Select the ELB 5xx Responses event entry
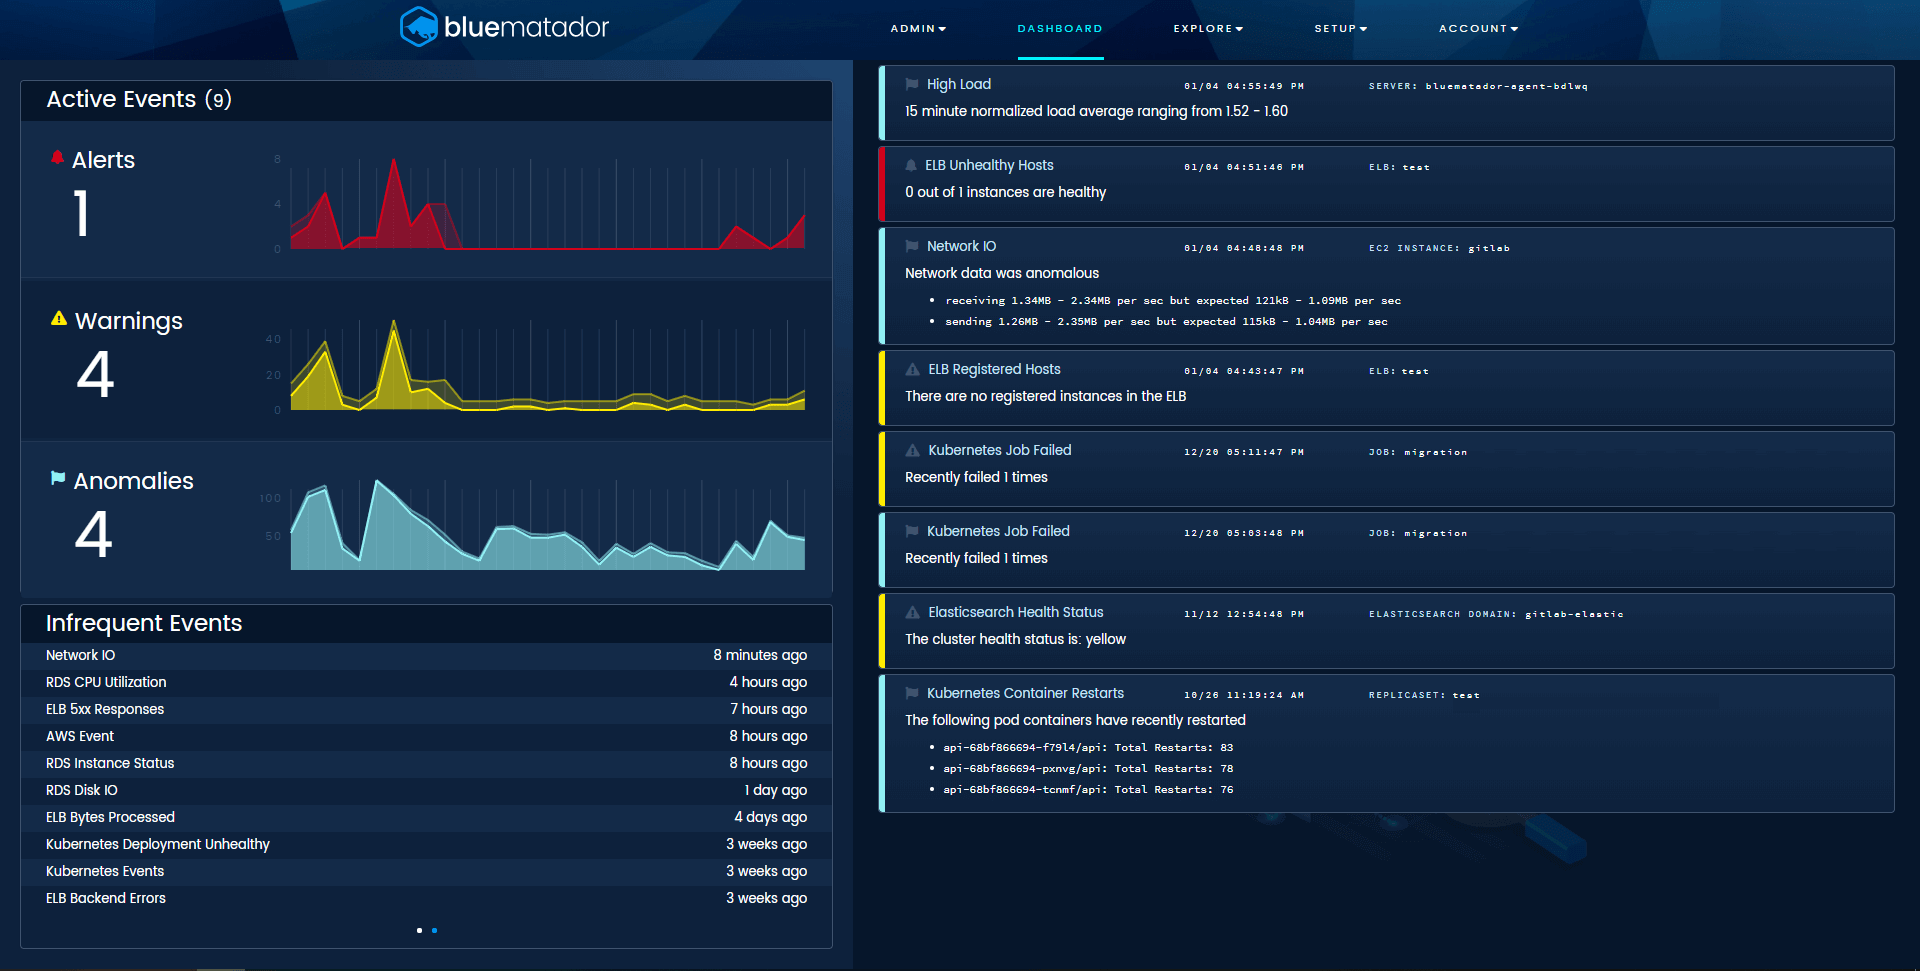 point(105,709)
